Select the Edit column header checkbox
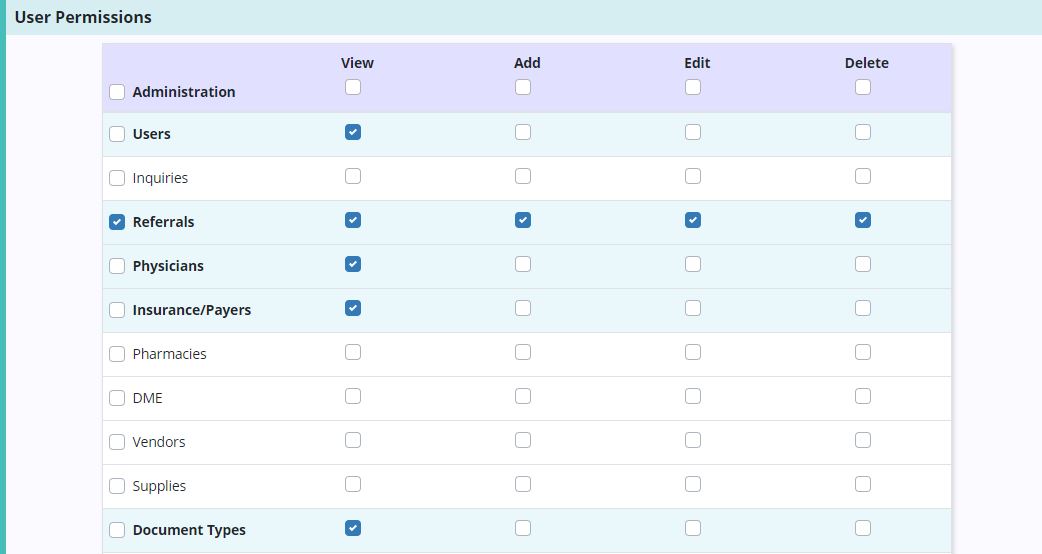 (x=693, y=87)
